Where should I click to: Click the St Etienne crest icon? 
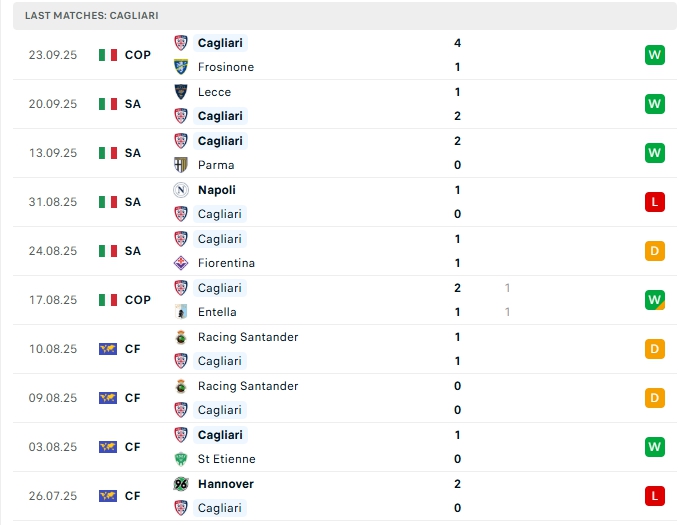point(181,459)
